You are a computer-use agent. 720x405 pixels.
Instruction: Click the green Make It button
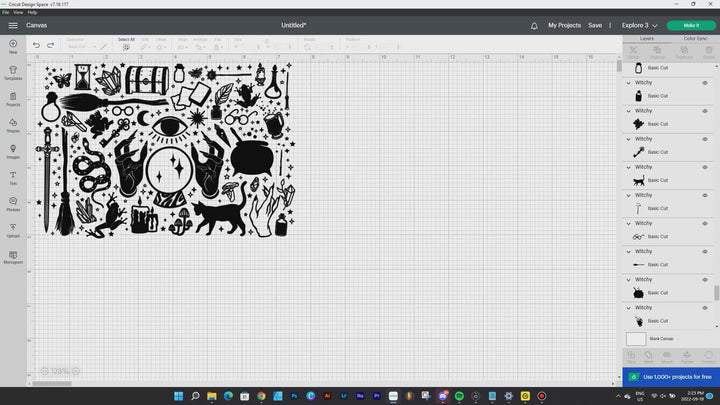691,25
